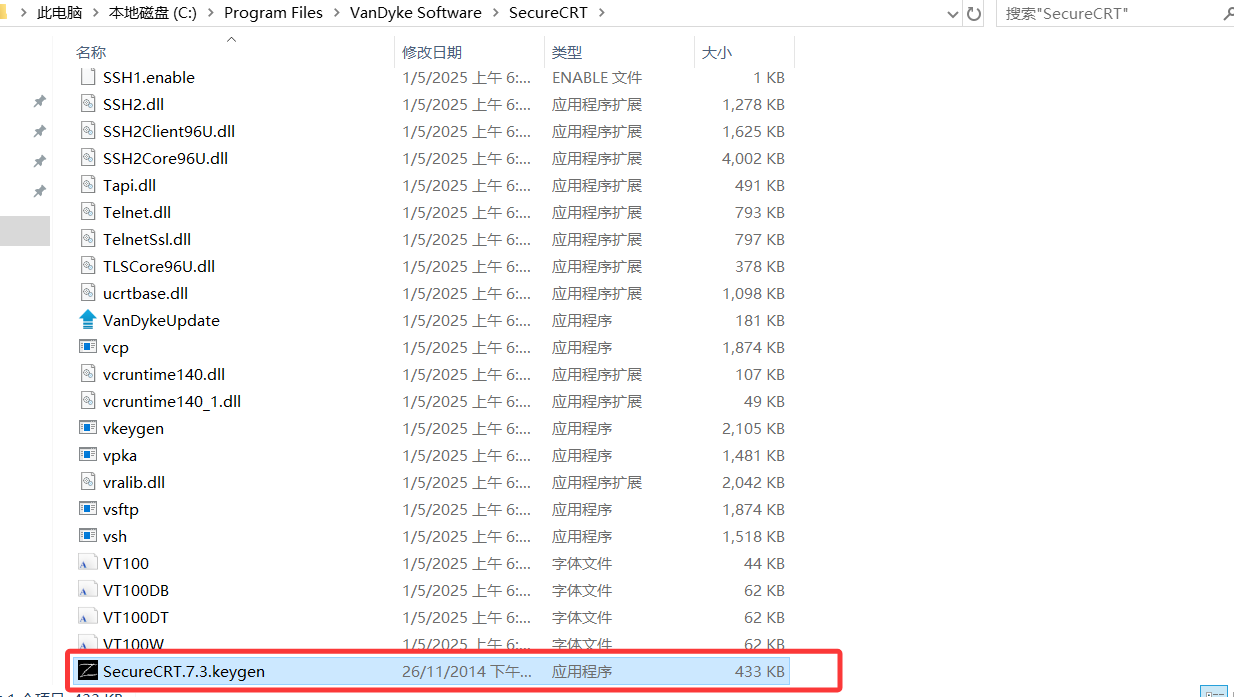The height and width of the screenshot is (697, 1234).
Task: Select the SSH1.enable file icon
Action: point(88,77)
